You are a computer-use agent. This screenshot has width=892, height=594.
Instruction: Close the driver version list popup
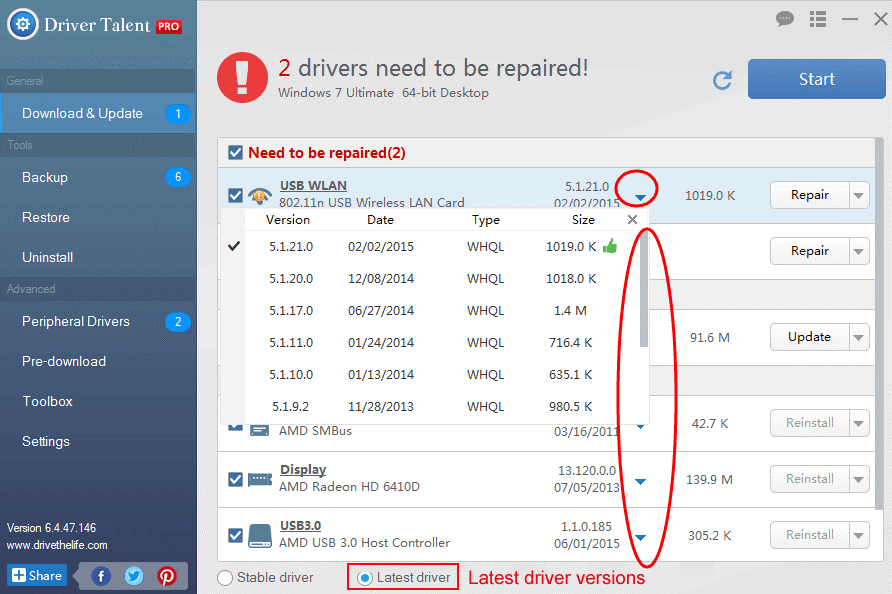pos(632,220)
